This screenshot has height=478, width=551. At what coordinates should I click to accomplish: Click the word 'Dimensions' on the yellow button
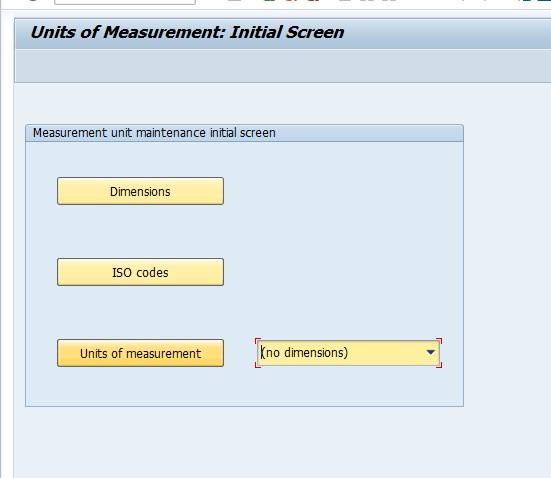pyautogui.click(x=140, y=192)
